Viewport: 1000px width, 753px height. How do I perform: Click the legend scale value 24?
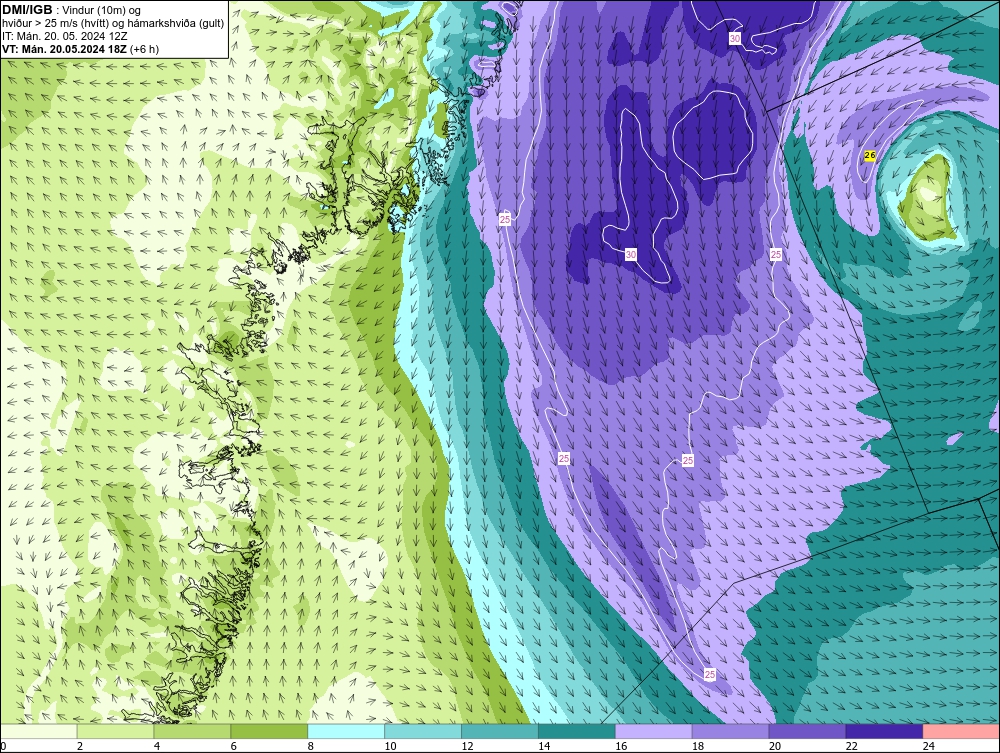(x=929, y=746)
